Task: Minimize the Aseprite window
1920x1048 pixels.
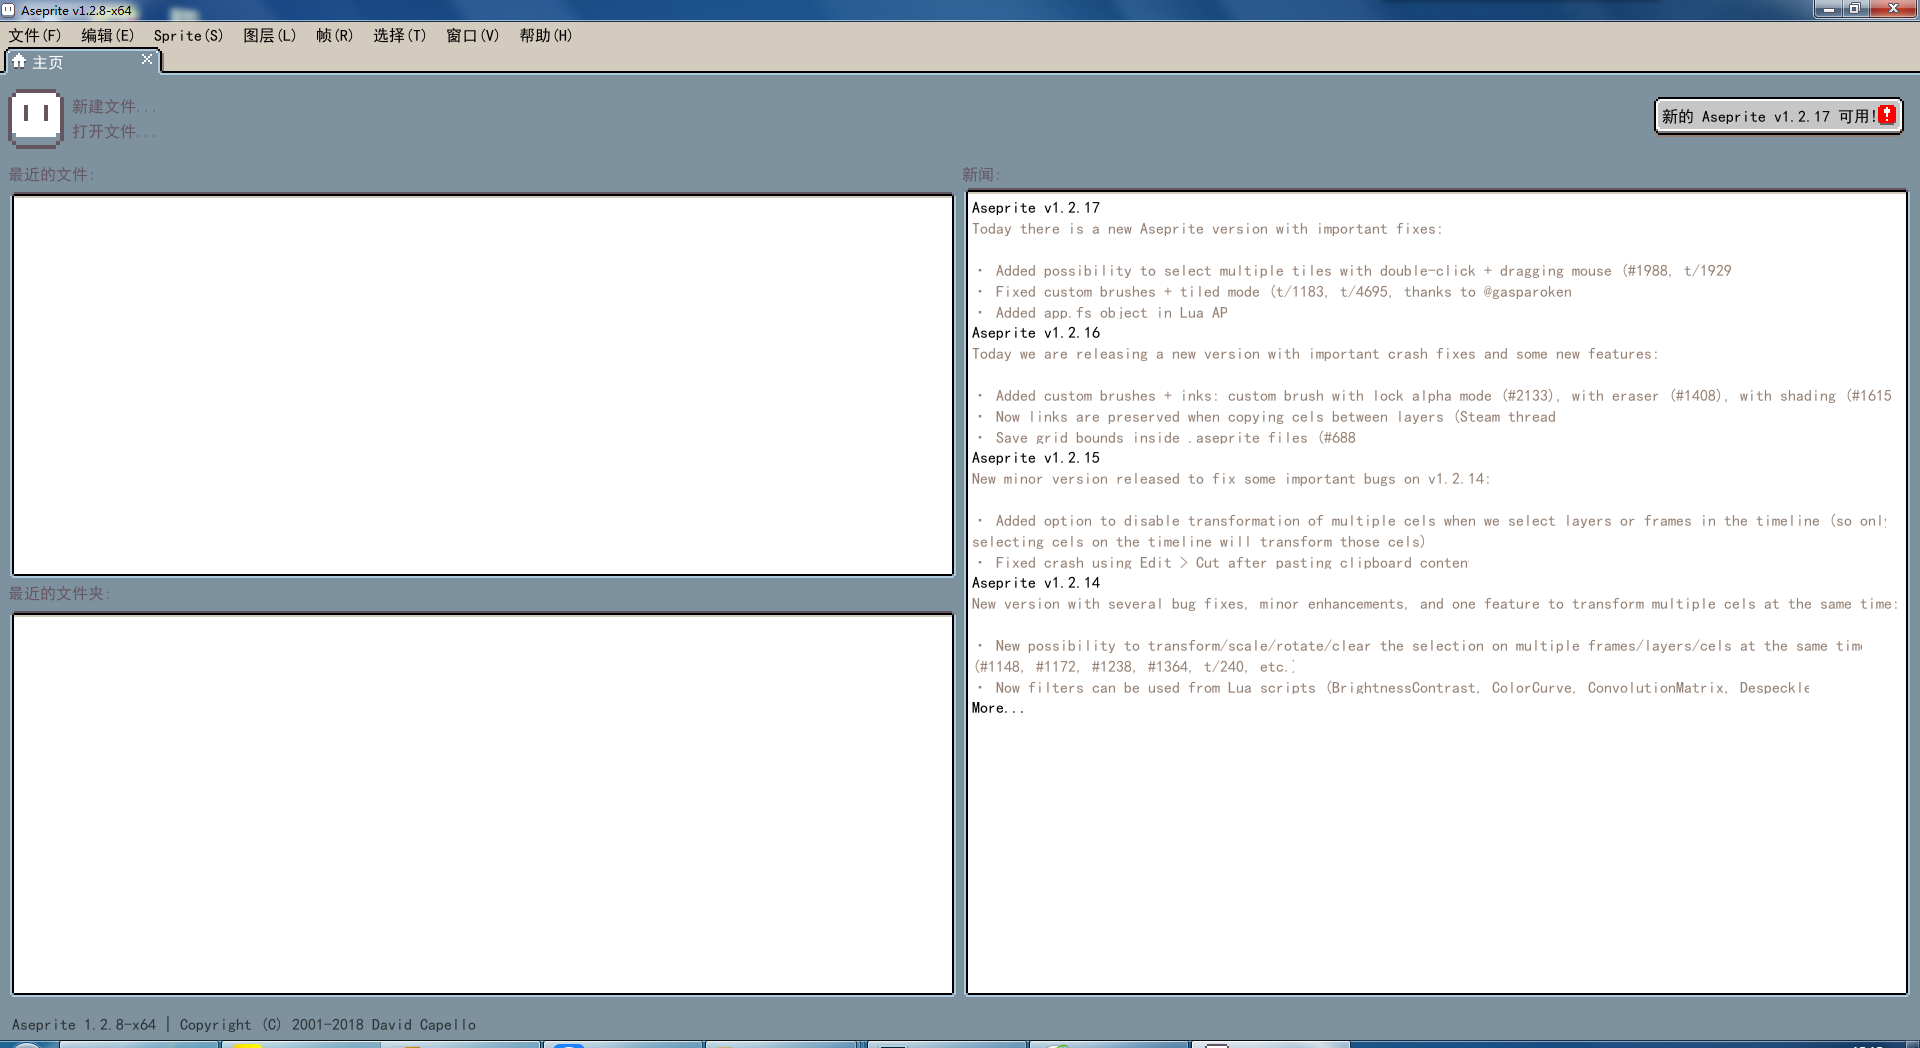Action: pyautogui.click(x=1828, y=9)
